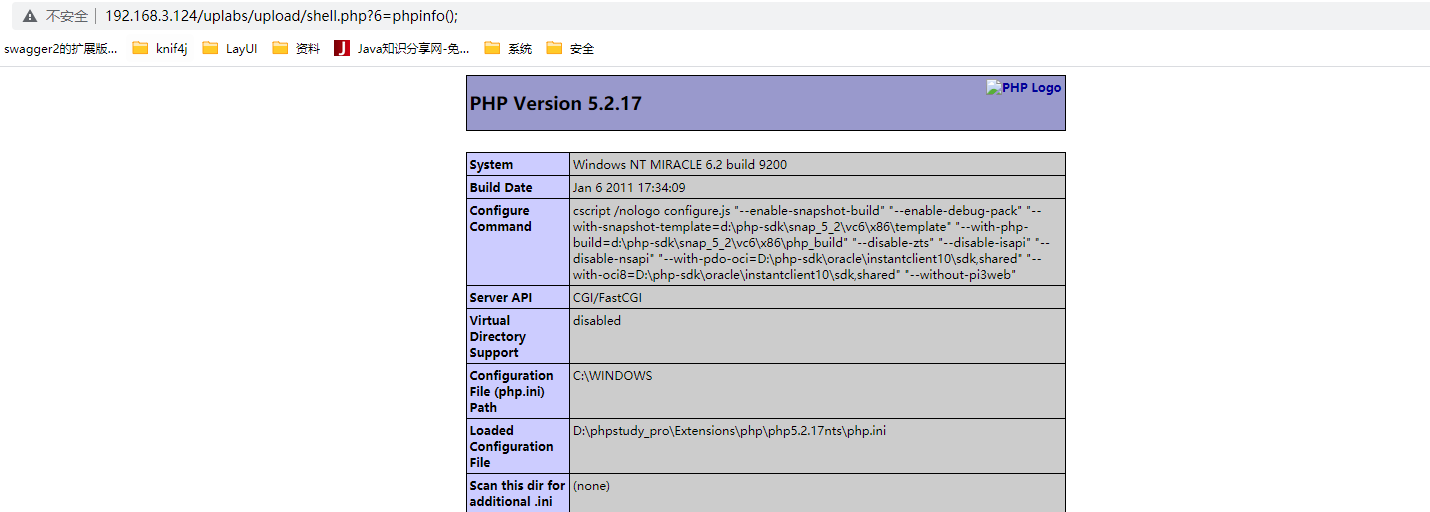
Task: Click the C:\WINDOWS value
Action: click(x=612, y=376)
